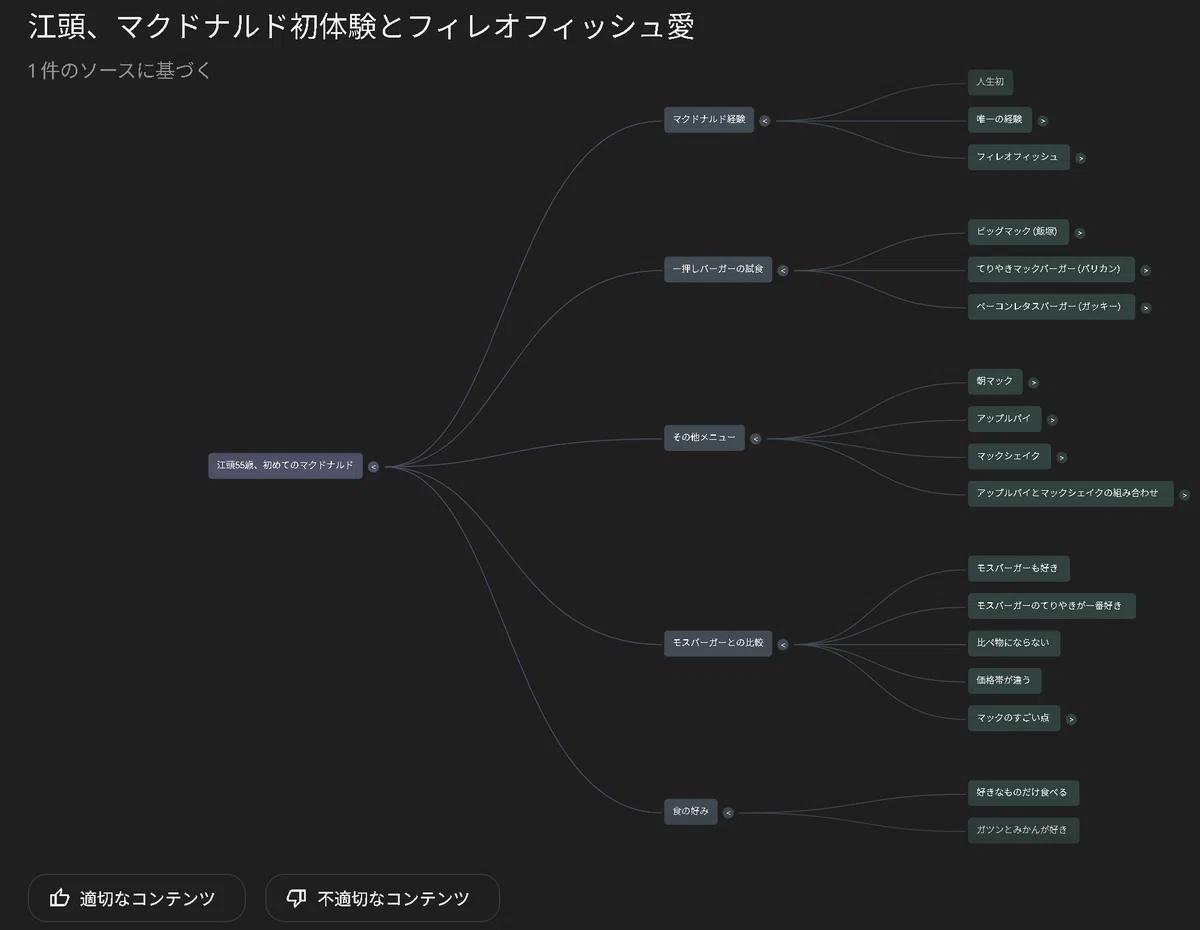Rate with 適切なコンテンツ button

point(137,898)
